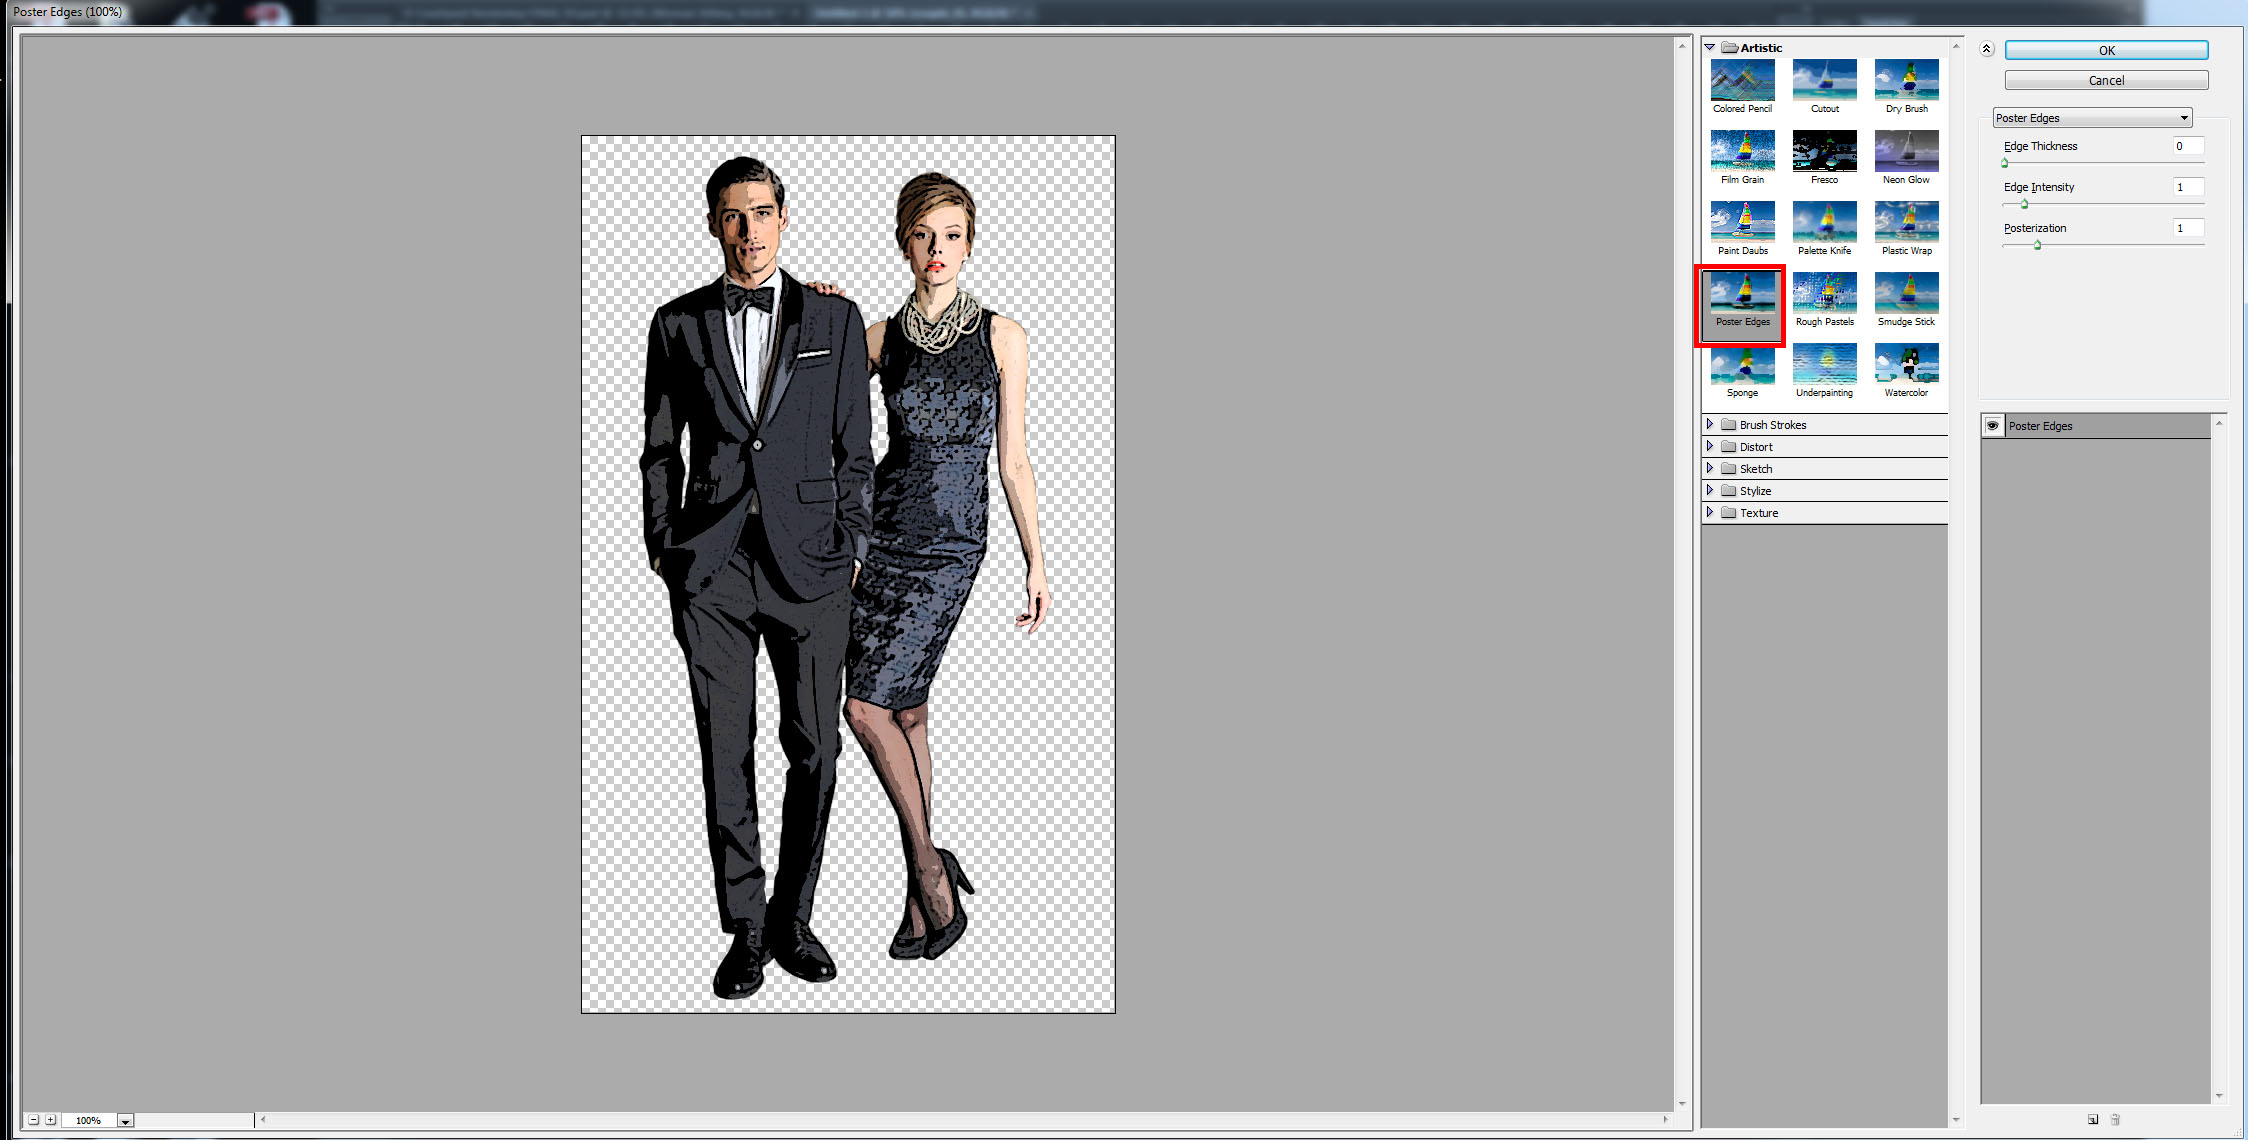This screenshot has height=1140, width=2248.
Task: Open the zoom percentage dropdown
Action: click(125, 1121)
